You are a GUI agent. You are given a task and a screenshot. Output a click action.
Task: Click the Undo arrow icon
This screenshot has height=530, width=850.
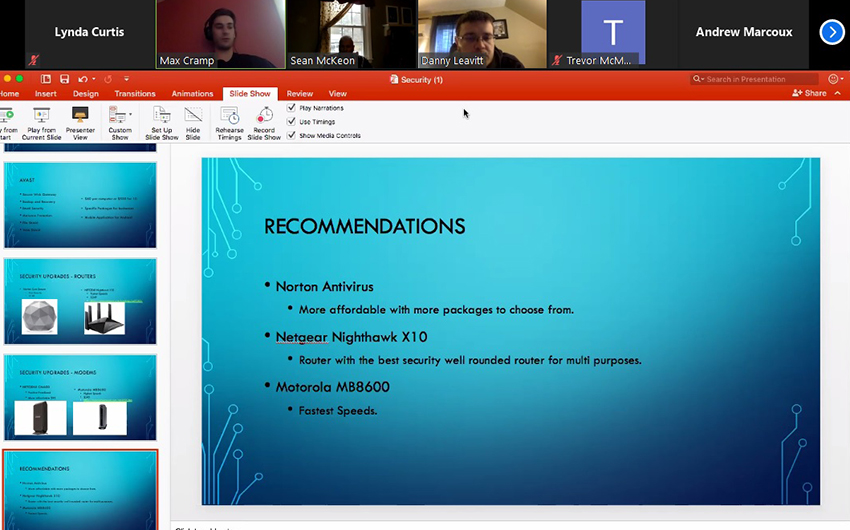(x=82, y=79)
